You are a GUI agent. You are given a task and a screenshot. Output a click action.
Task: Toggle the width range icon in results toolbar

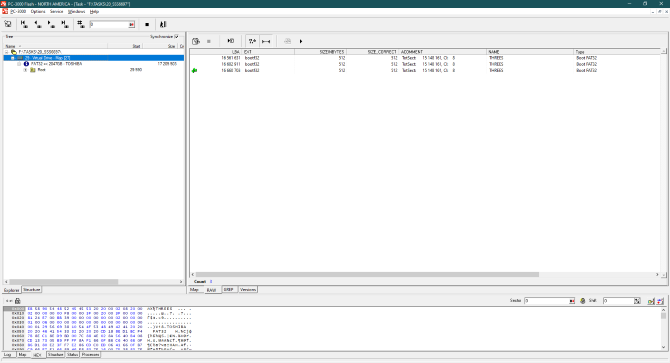point(266,41)
